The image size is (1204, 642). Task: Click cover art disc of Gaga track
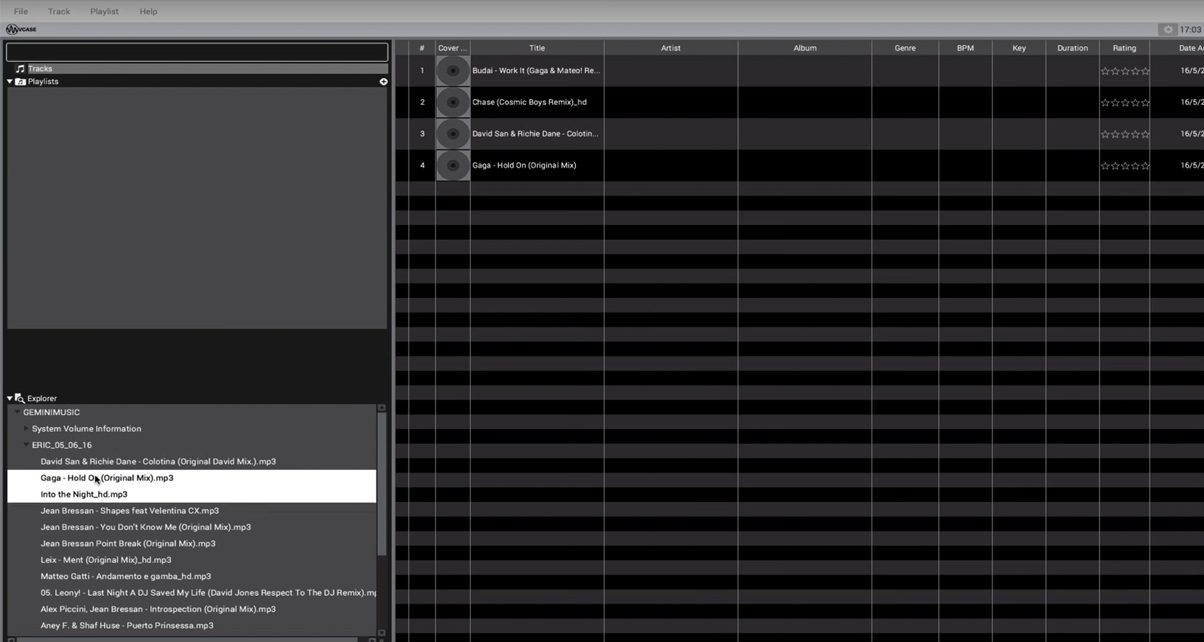click(453, 166)
